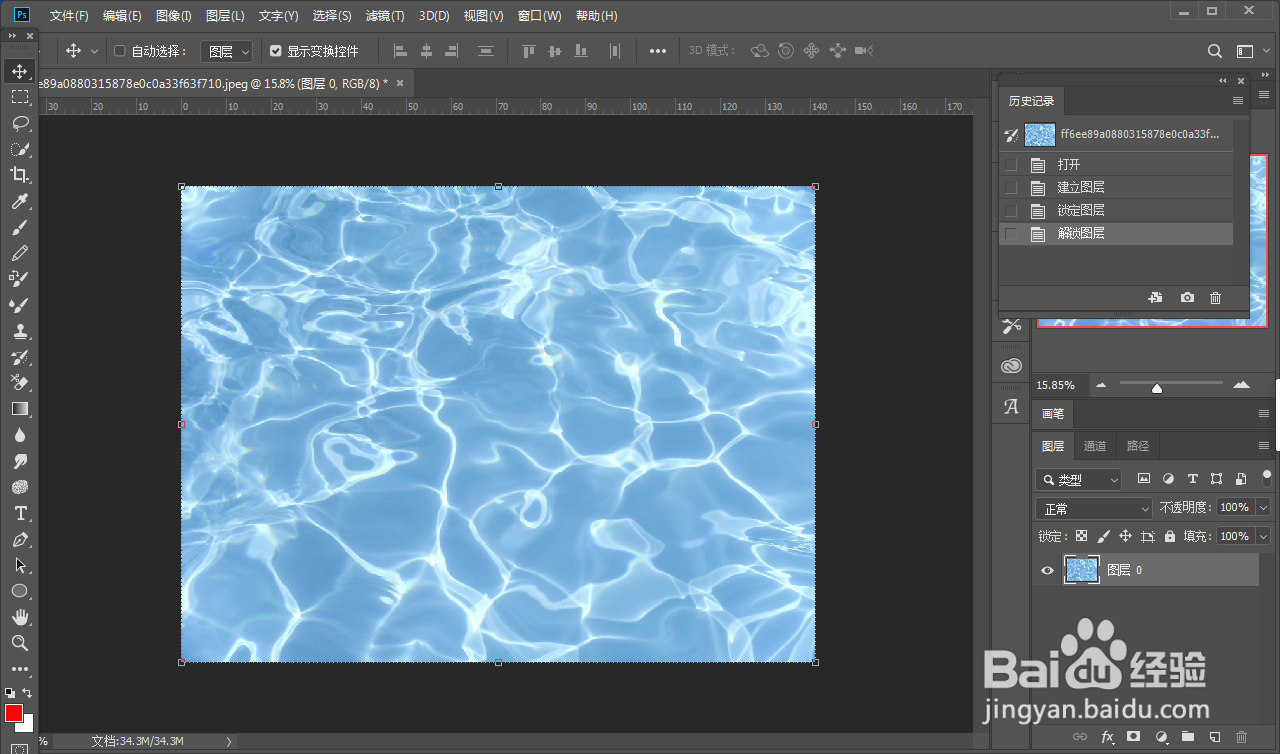Open Creative Cloud Libraries panel icon
Screen dimensions: 1280x754
click(1012, 366)
